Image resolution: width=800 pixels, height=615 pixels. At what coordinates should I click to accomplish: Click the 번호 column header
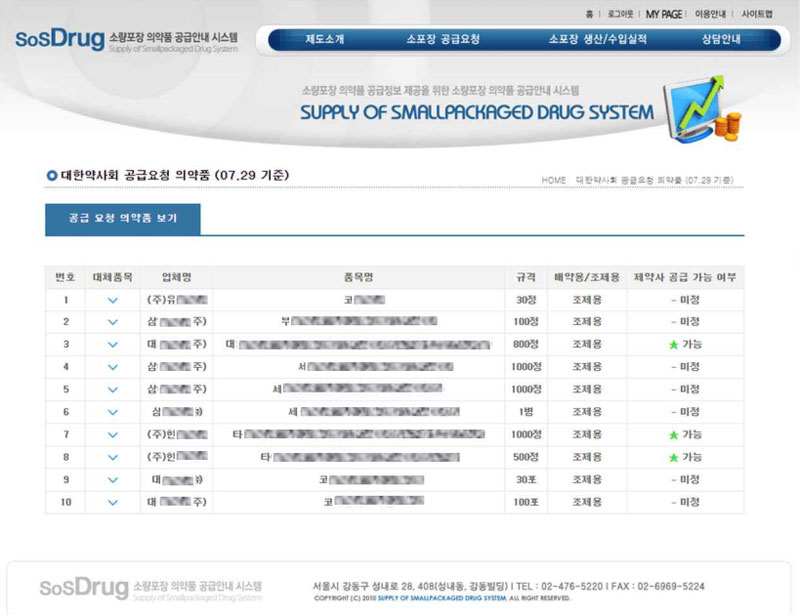(x=65, y=278)
